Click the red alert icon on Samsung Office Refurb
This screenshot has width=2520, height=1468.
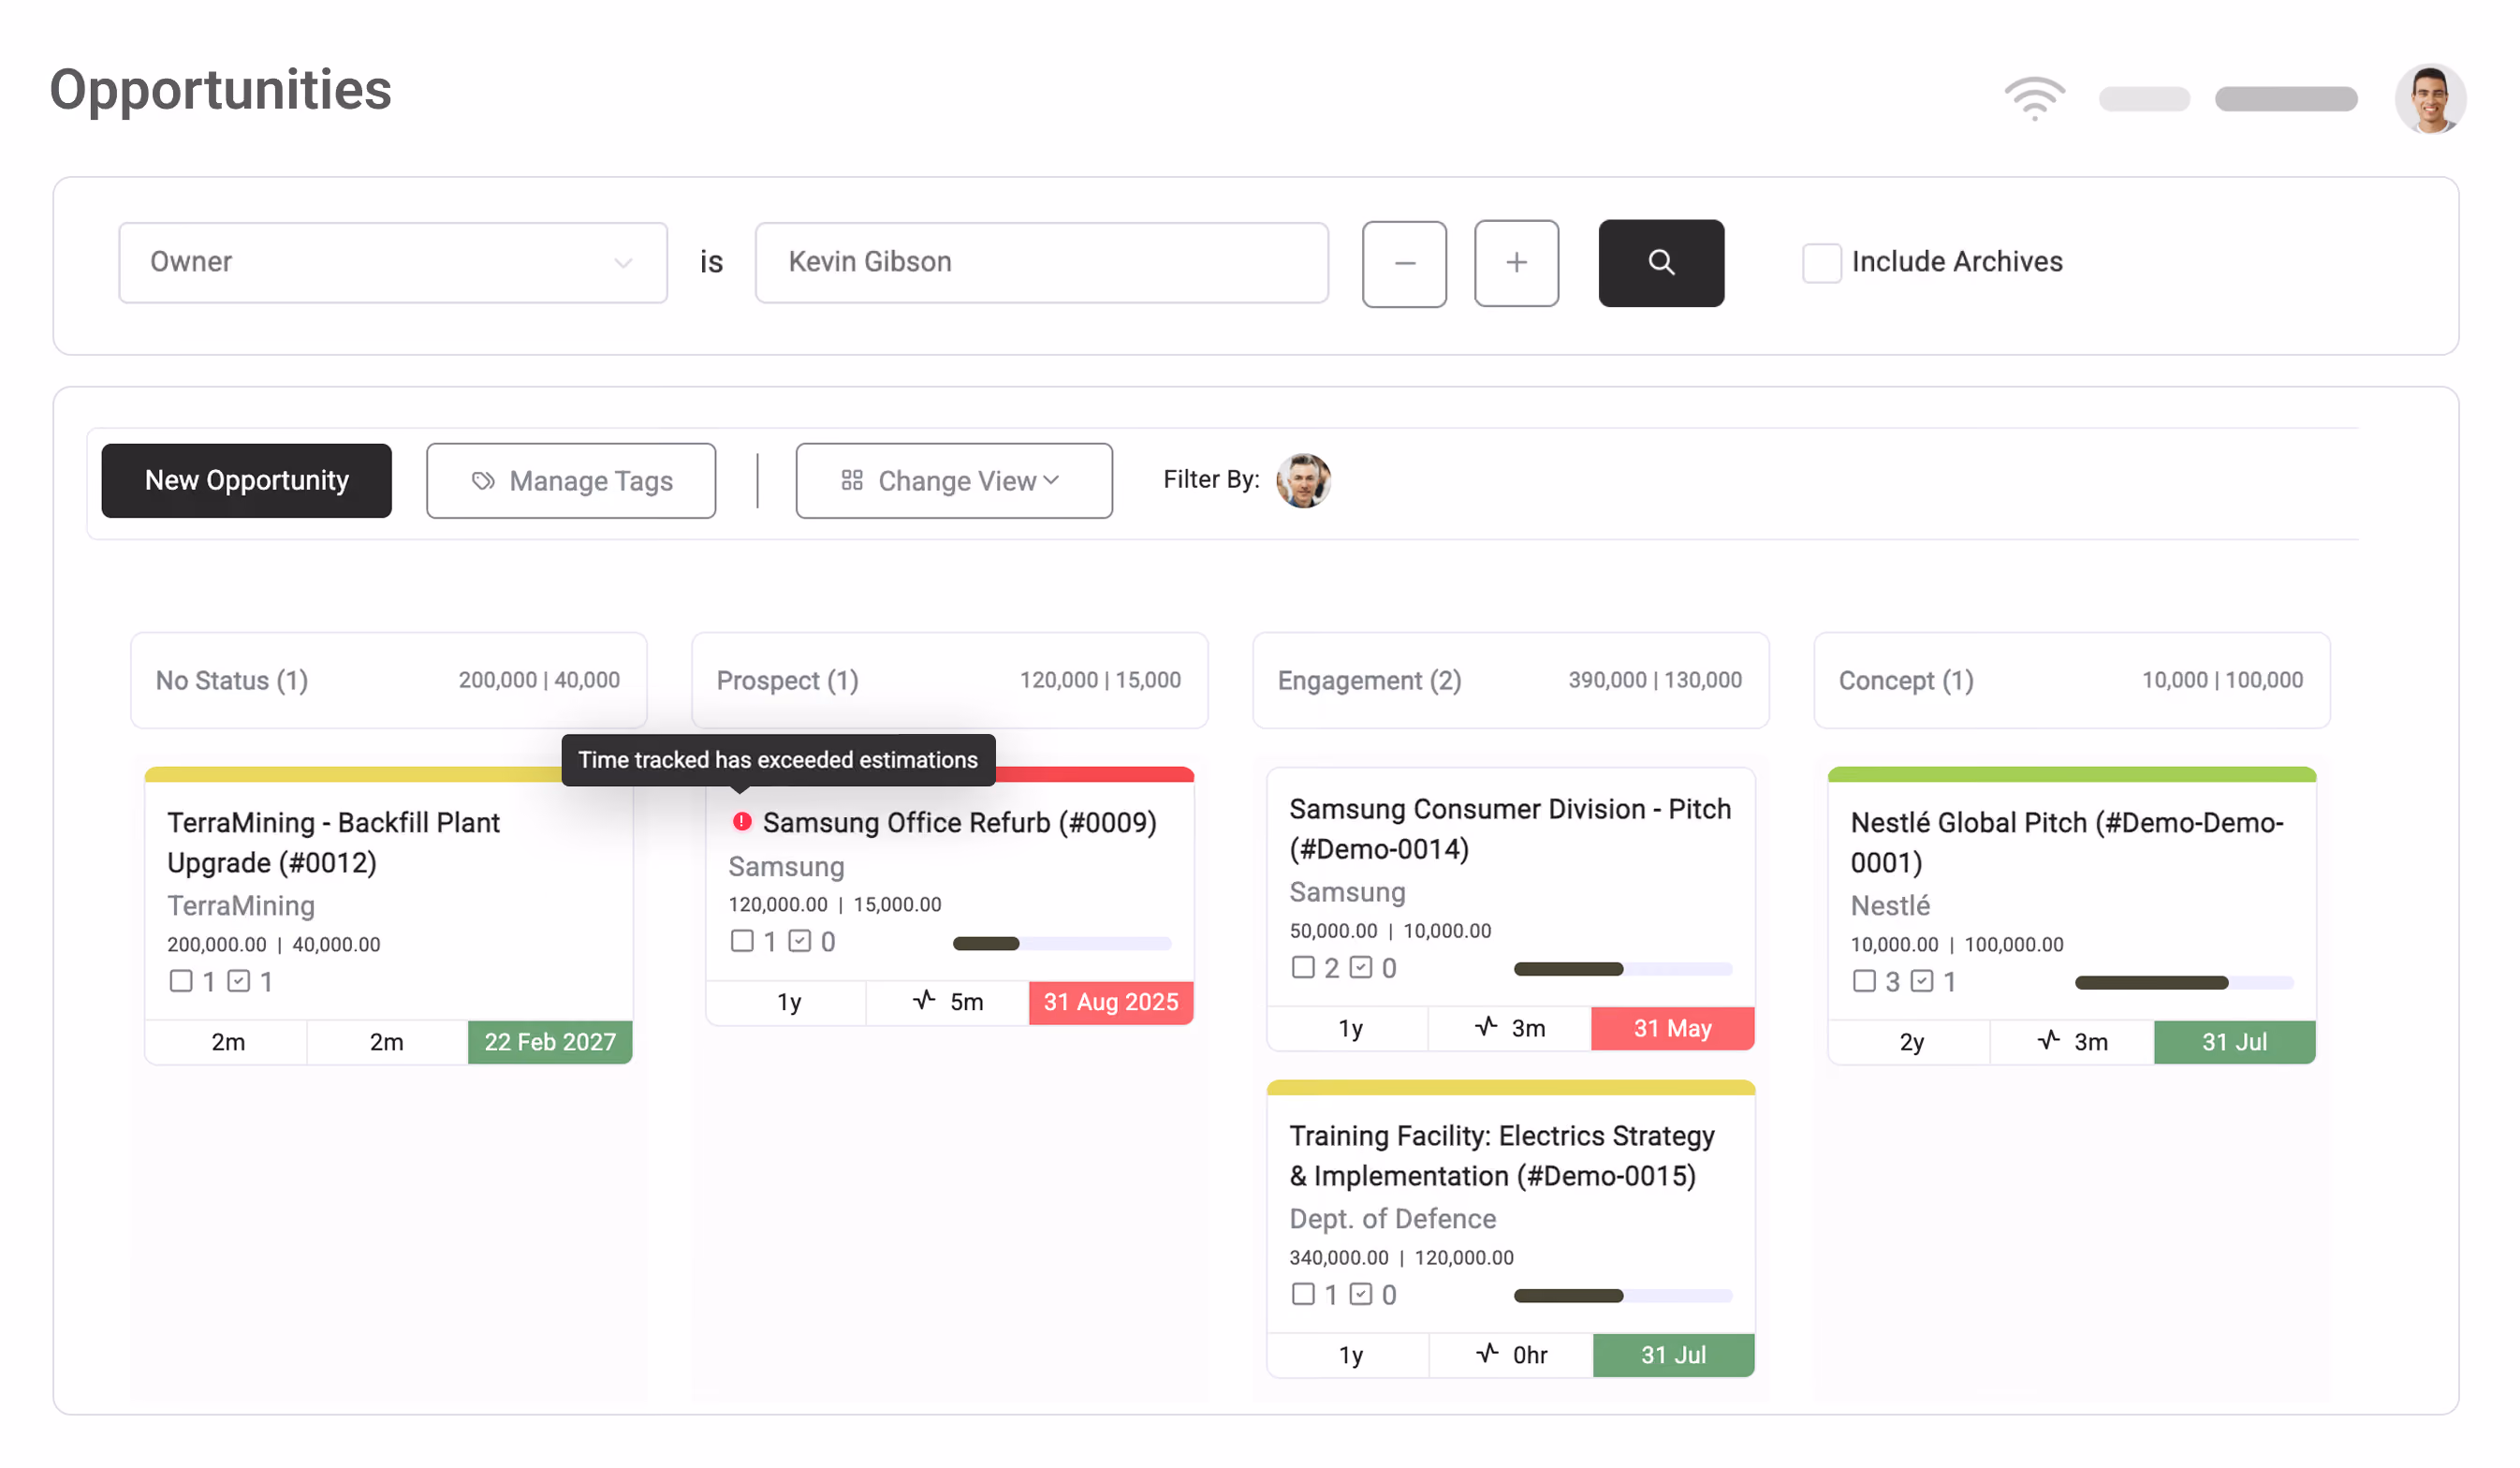pyautogui.click(x=741, y=821)
